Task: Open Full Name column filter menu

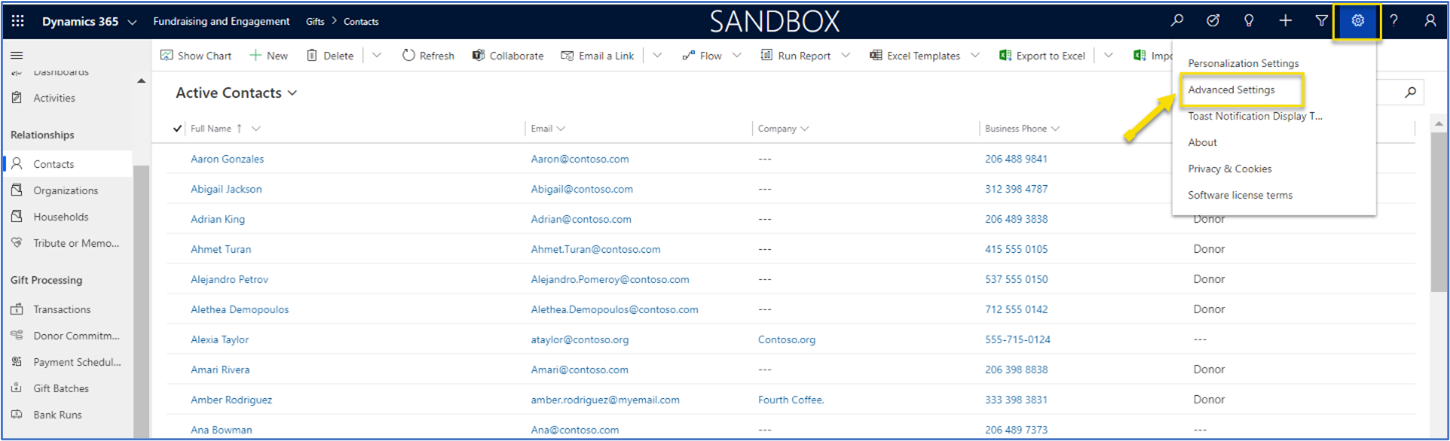Action: click(x=256, y=129)
